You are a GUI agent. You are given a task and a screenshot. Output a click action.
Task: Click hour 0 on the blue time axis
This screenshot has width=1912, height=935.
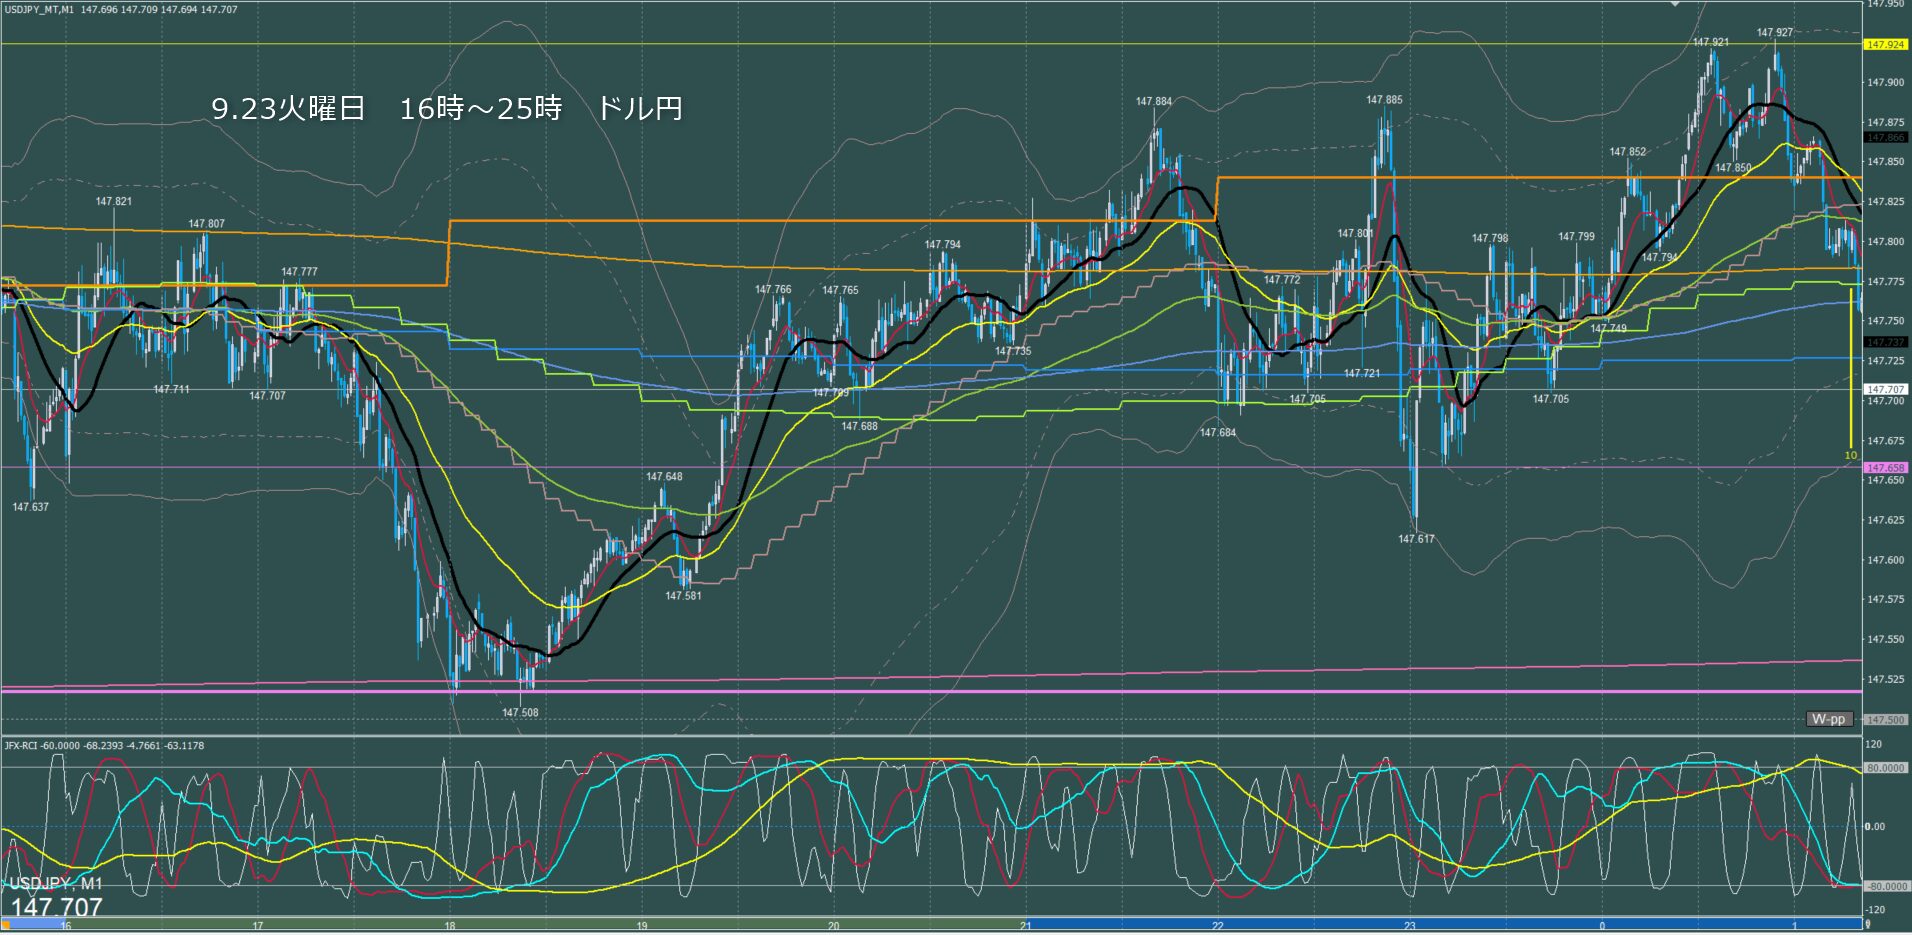pyautogui.click(x=1602, y=926)
